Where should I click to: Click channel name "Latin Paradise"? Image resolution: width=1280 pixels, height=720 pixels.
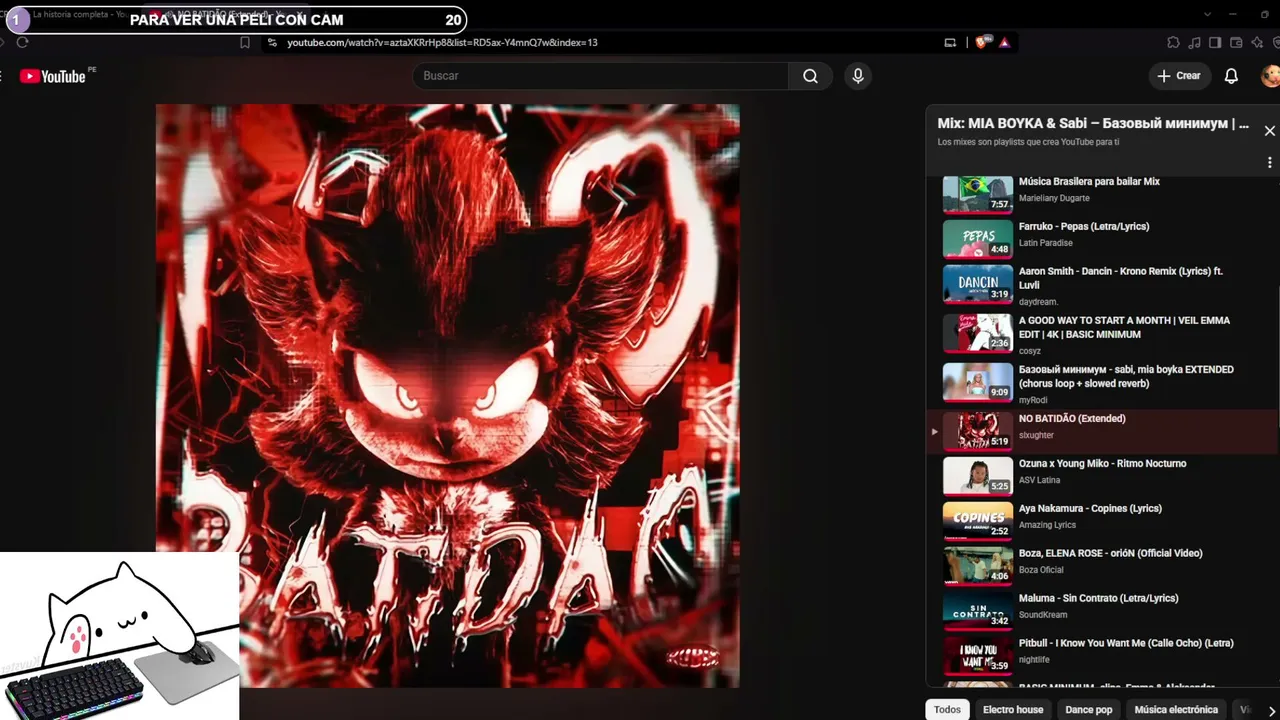[x=1046, y=243]
